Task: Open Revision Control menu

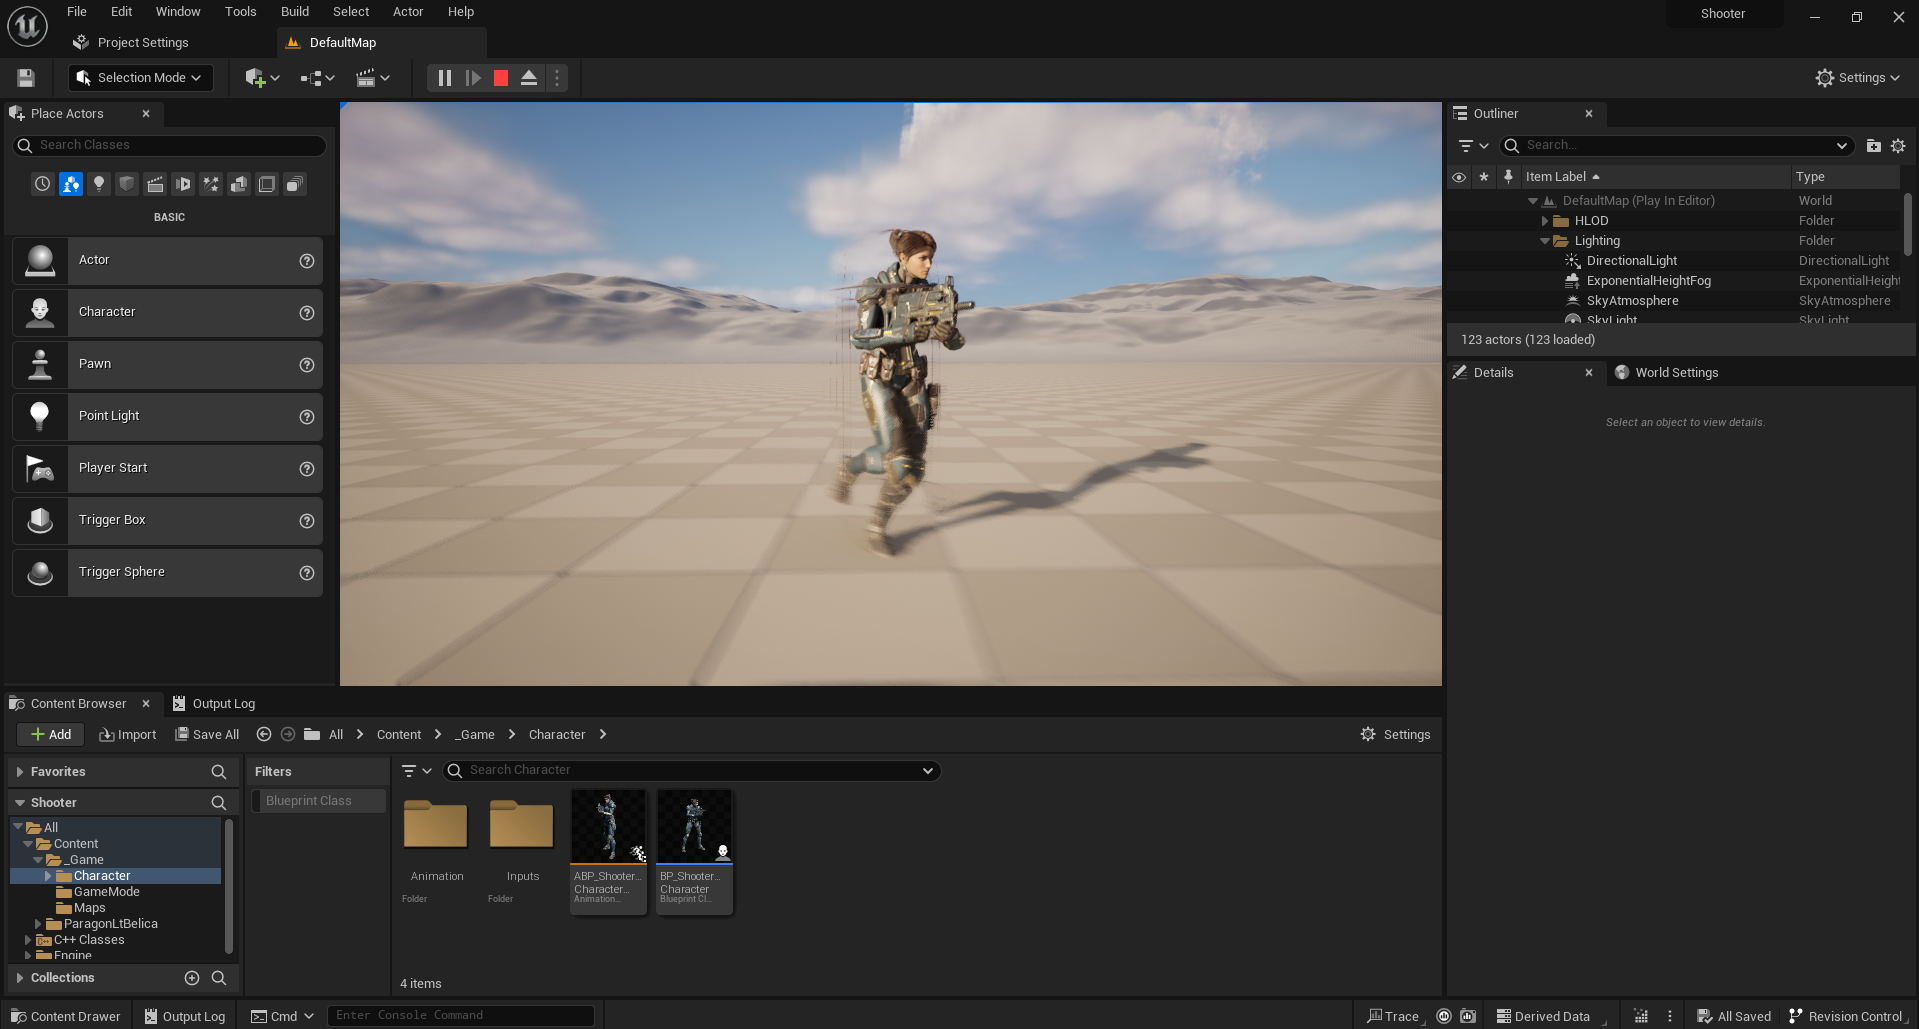Action: pyautogui.click(x=1846, y=1016)
